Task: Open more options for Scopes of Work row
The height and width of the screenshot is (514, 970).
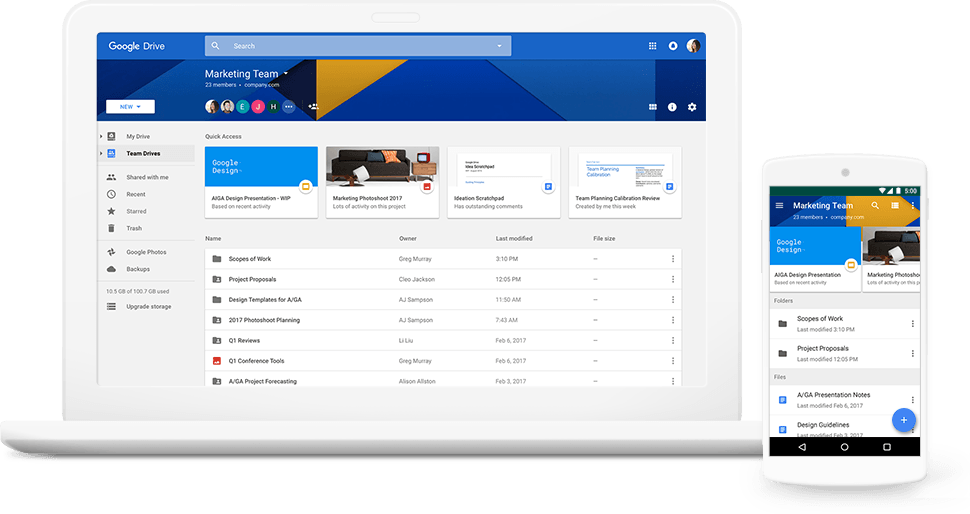Action: [672, 259]
